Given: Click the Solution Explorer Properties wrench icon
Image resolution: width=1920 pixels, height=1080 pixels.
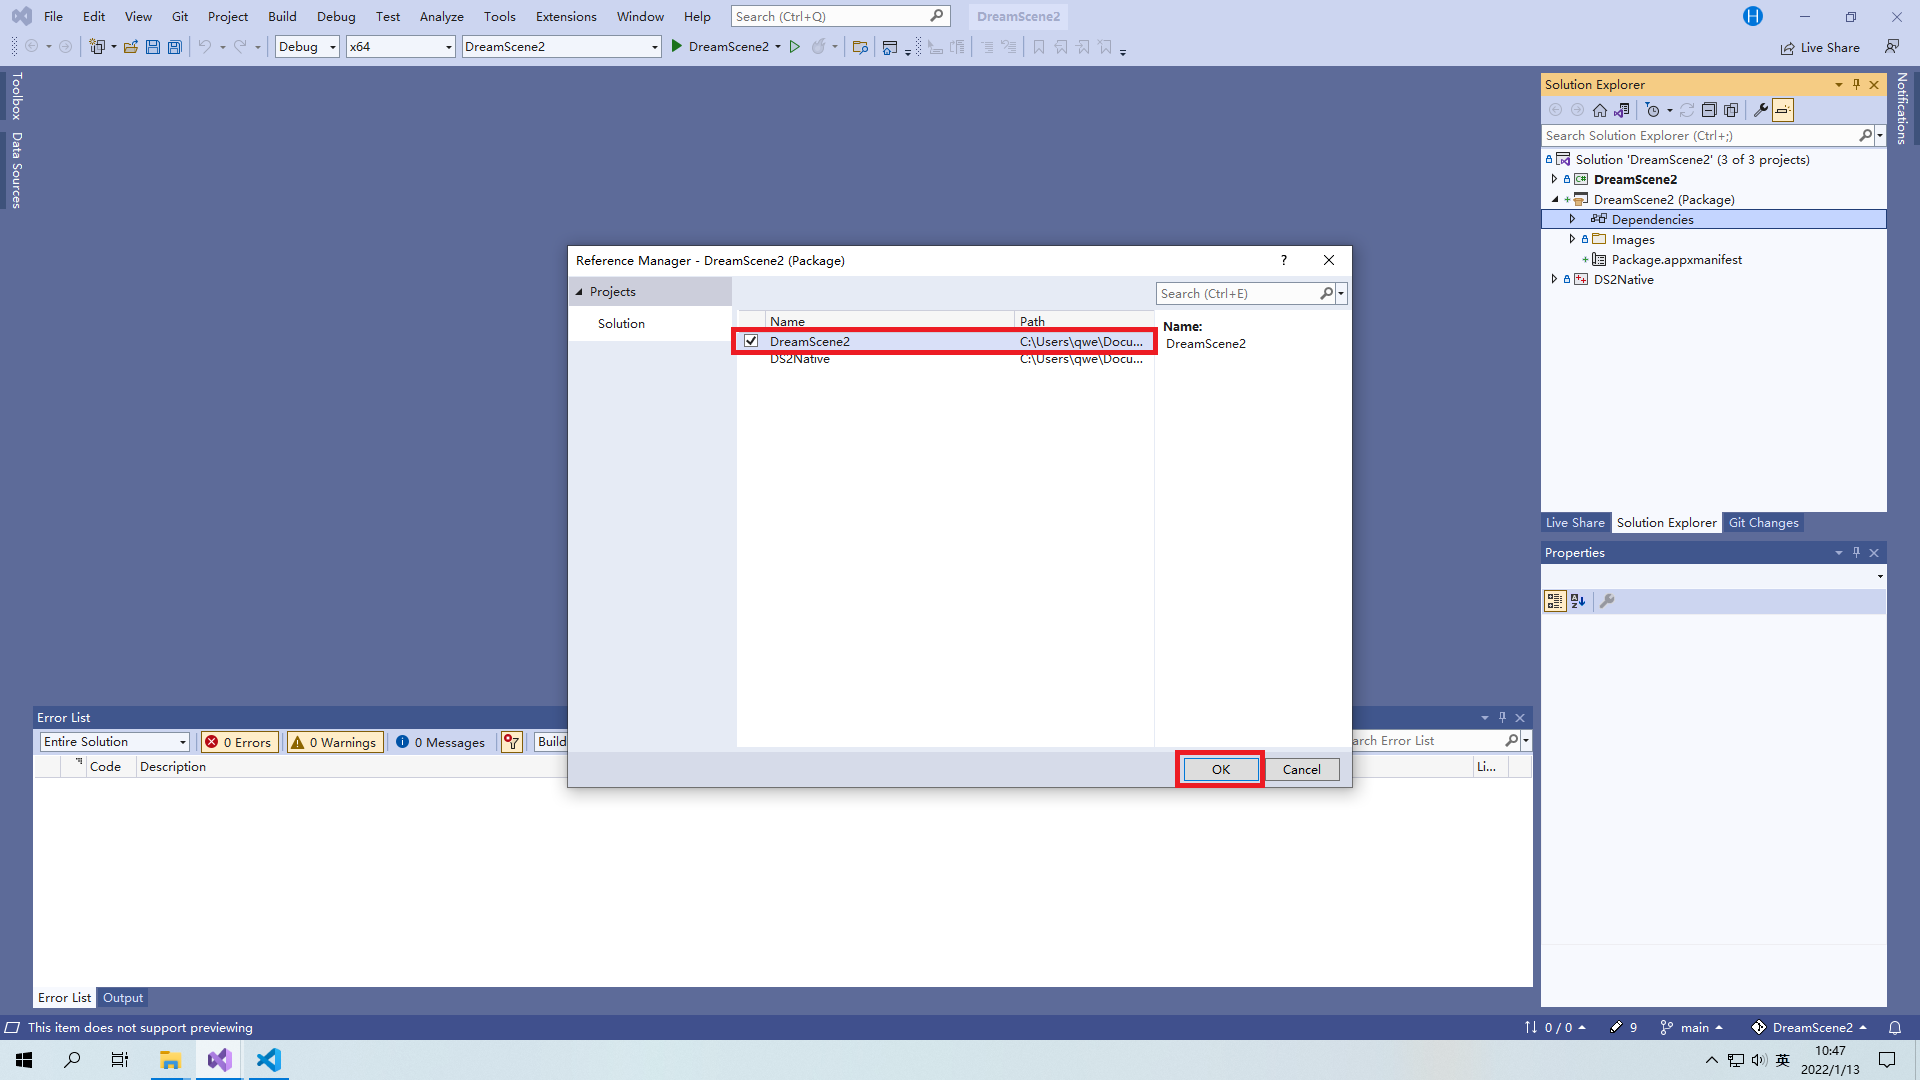Looking at the screenshot, I should (x=1761, y=110).
